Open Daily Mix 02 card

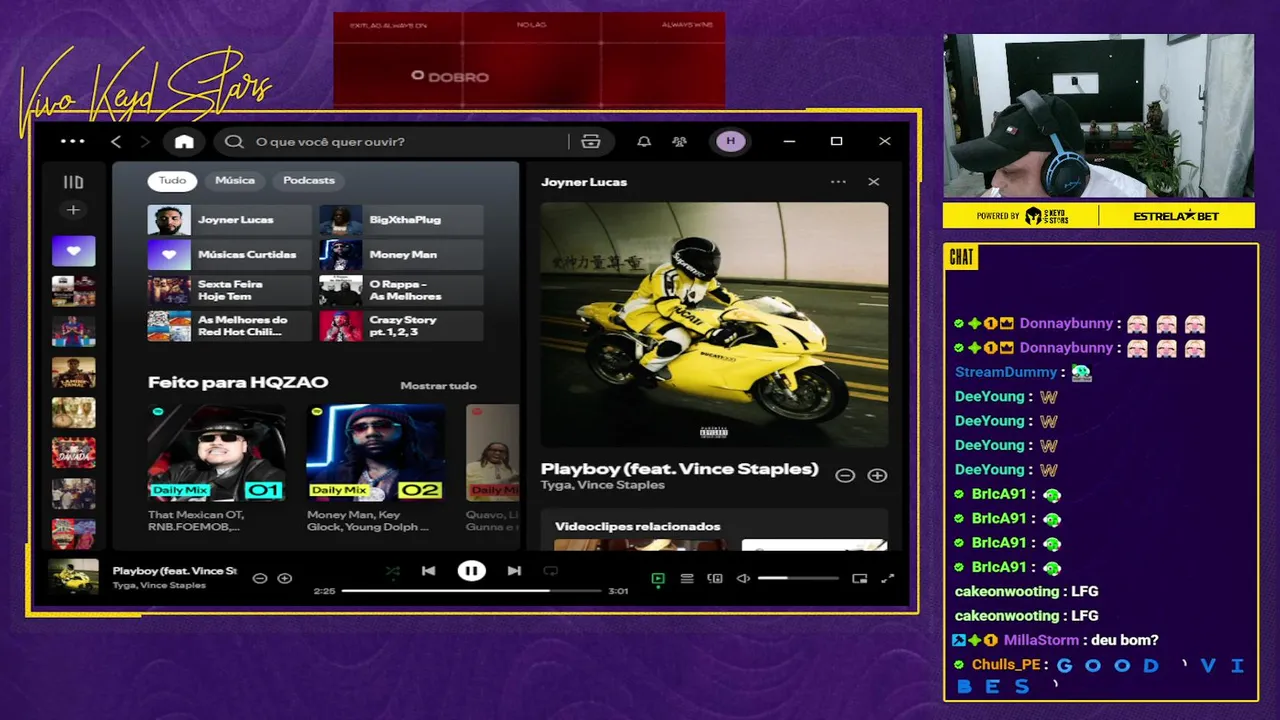(x=375, y=468)
